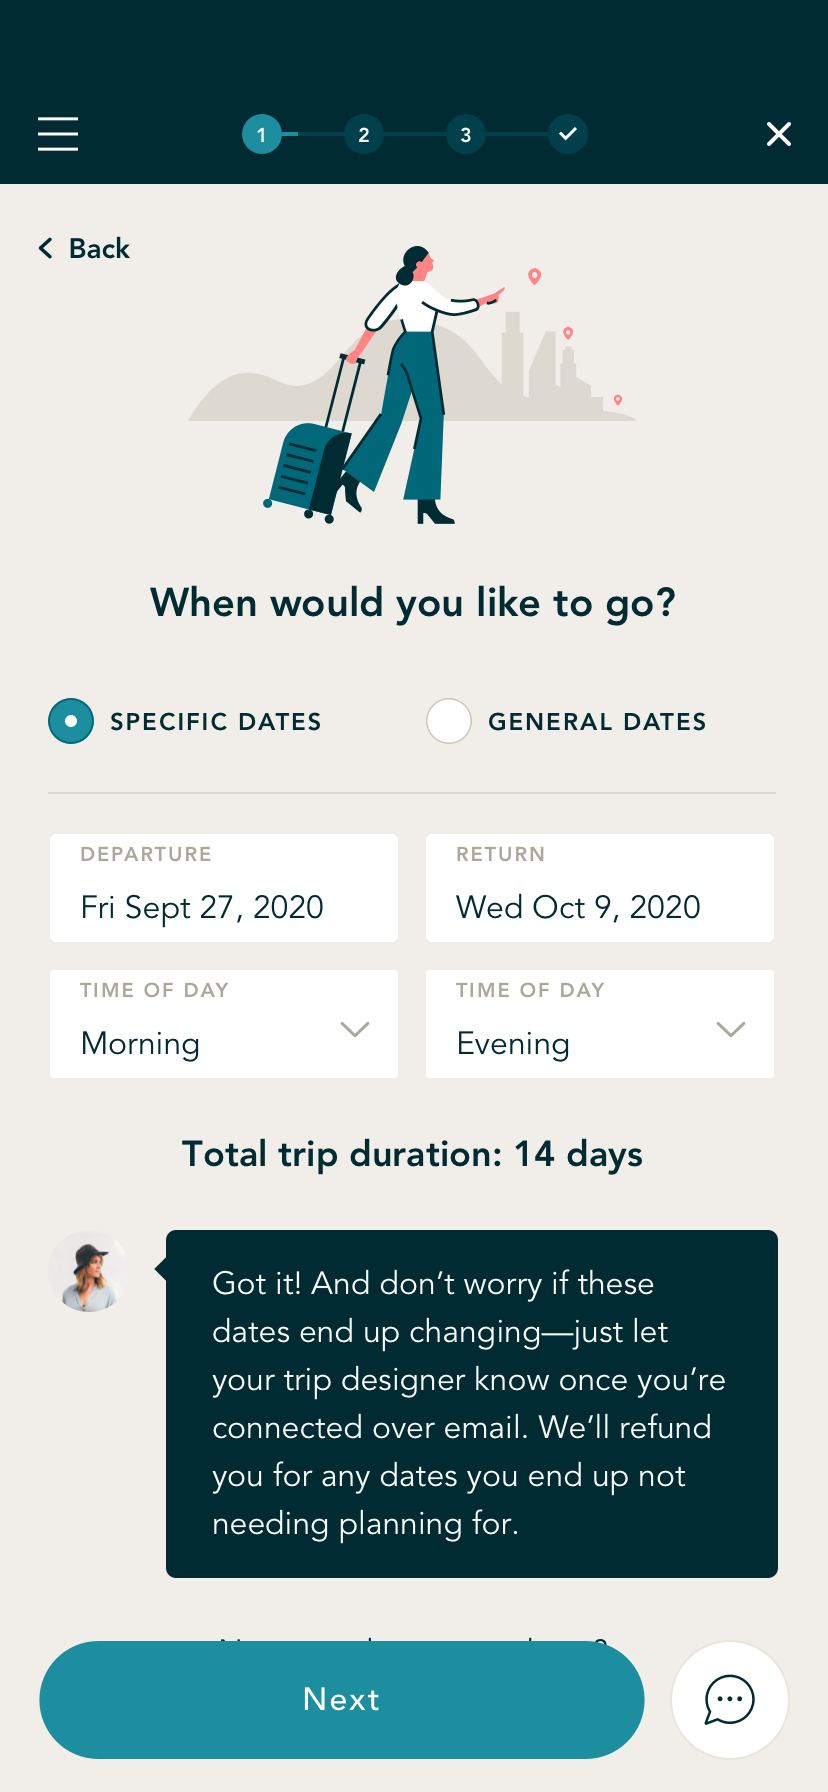Image resolution: width=828 pixels, height=1792 pixels.
Task: Click the General Dates label
Action: pos(597,722)
